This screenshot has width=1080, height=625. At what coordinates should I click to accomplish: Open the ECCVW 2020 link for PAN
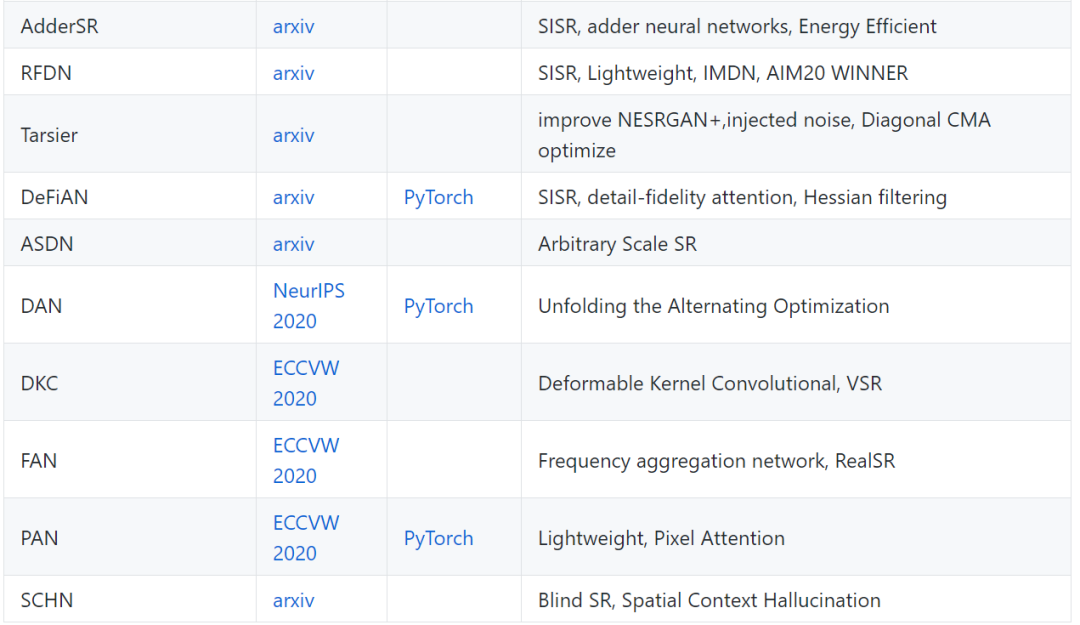tap(305, 538)
